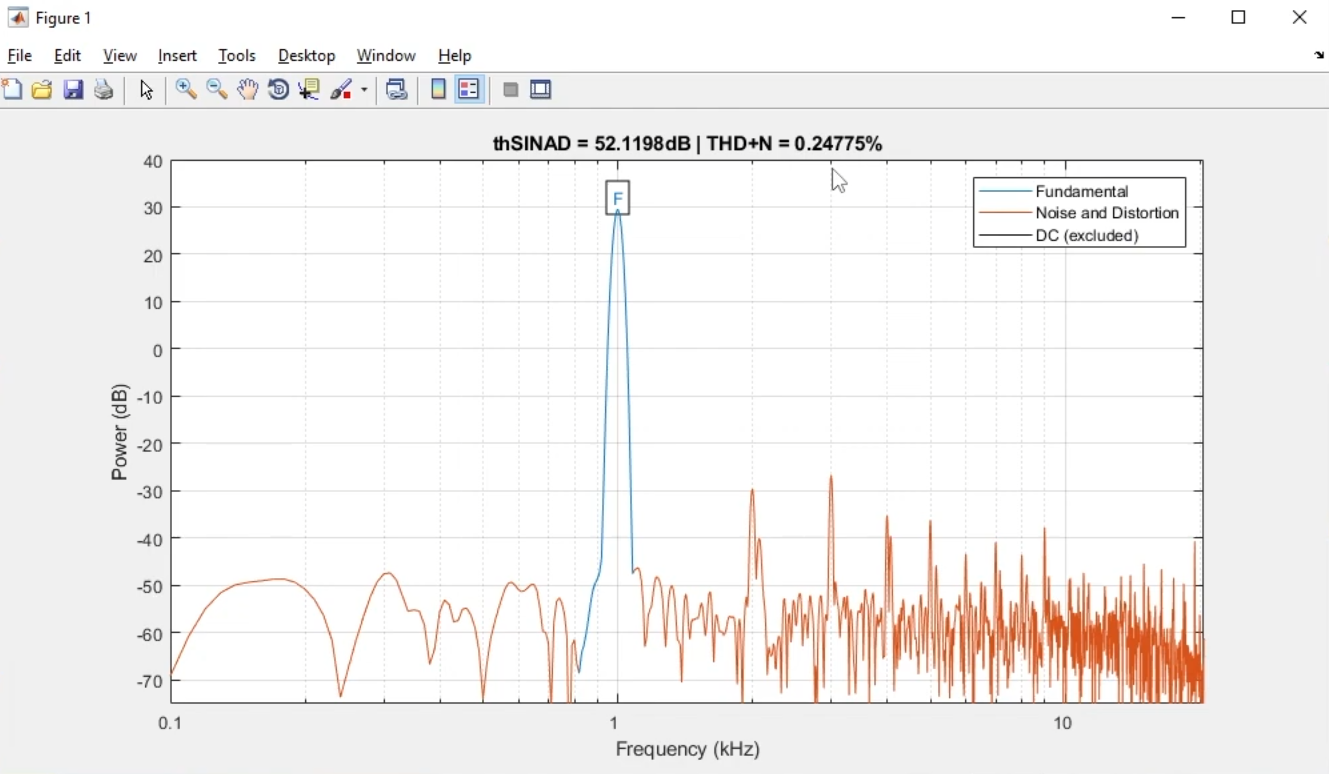The height and width of the screenshot is (774, 1329).
Task: Open a file using the folder icon
Action: click(x=42, y=90)
